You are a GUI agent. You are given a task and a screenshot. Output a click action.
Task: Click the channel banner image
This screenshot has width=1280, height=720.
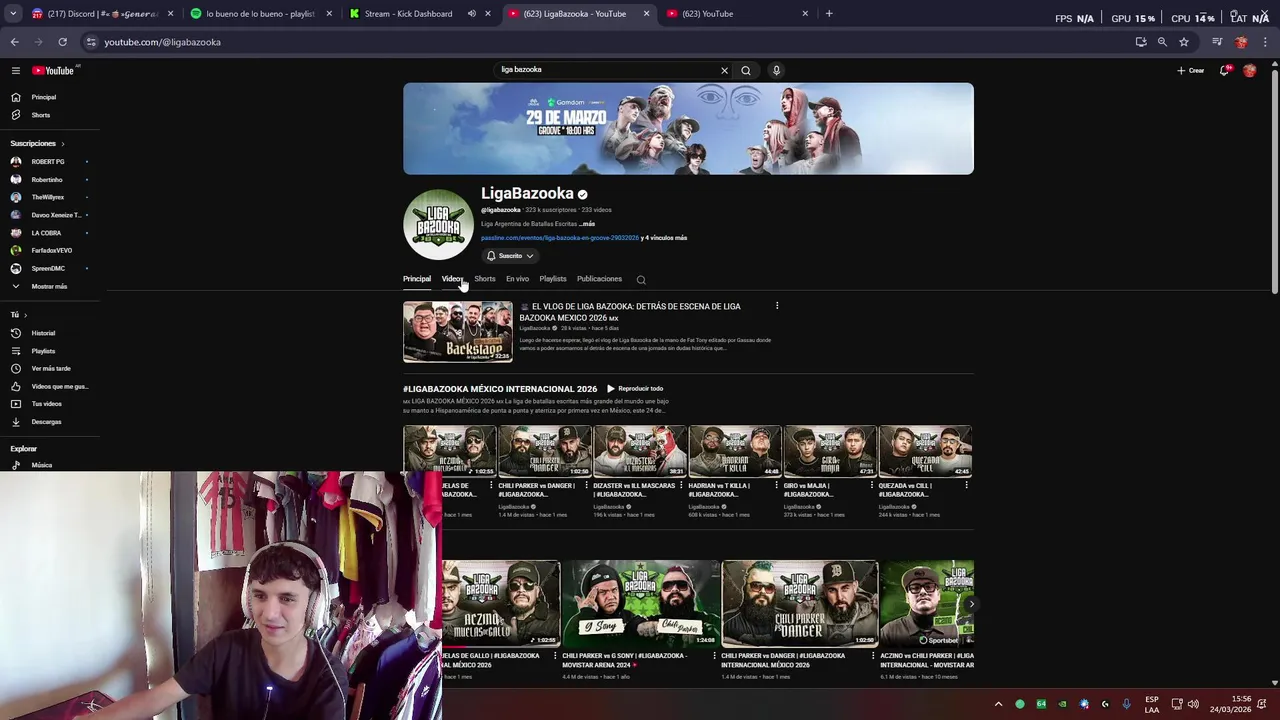click(688, 129)
